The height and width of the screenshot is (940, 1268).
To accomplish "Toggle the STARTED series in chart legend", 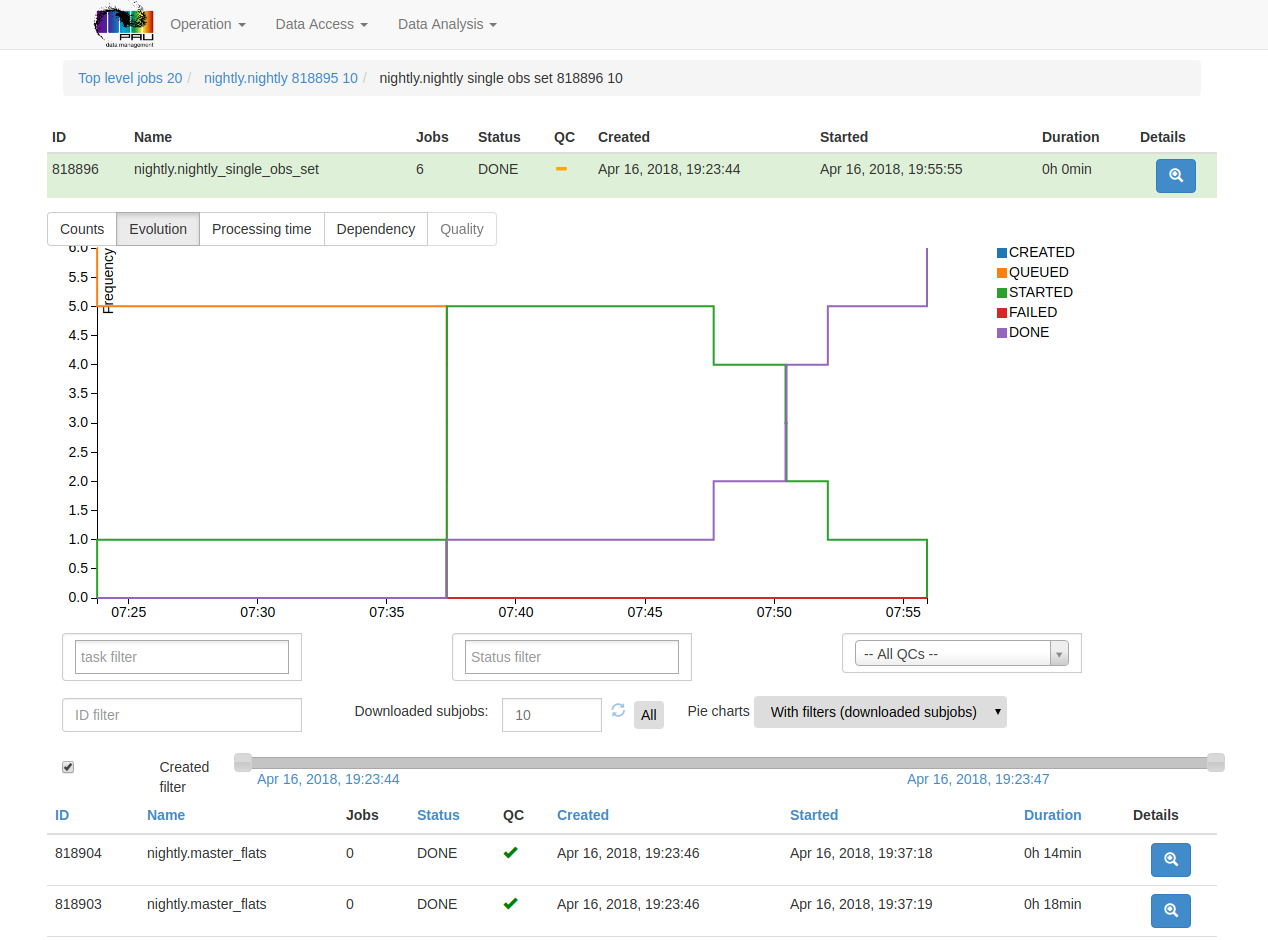I will point(1040,292).
